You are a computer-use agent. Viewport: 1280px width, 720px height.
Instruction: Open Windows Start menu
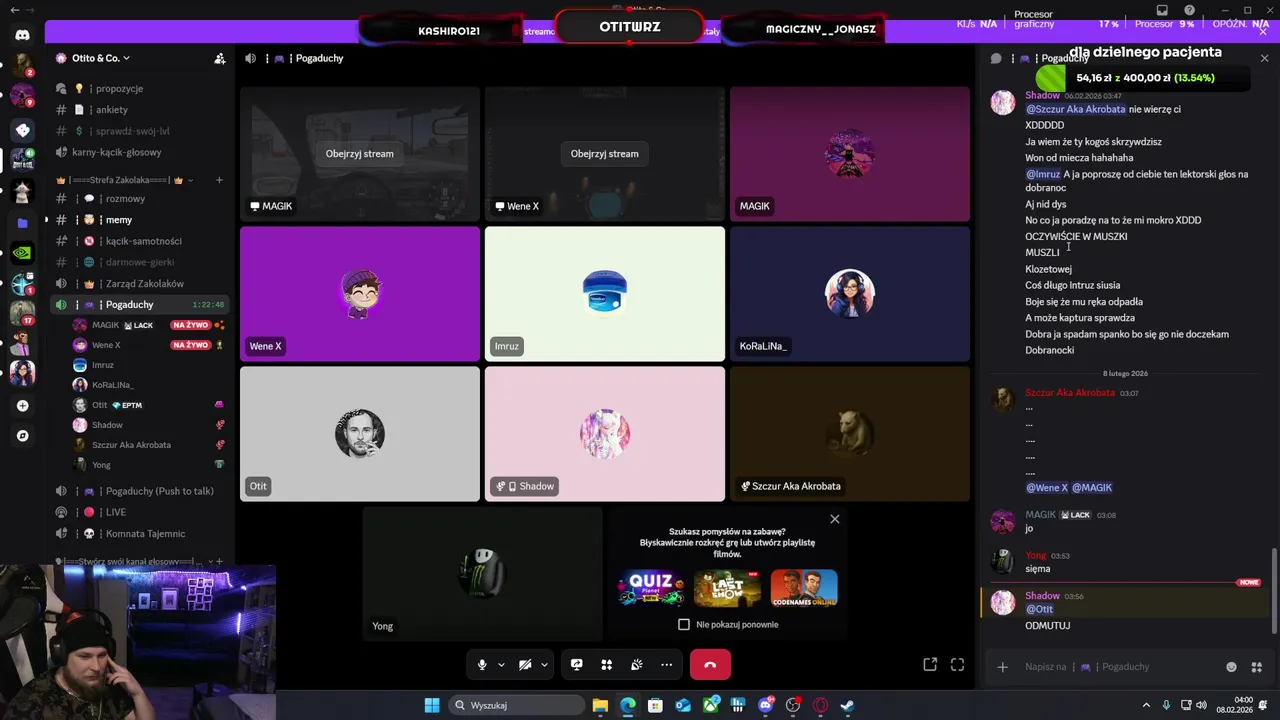point(432,705)
